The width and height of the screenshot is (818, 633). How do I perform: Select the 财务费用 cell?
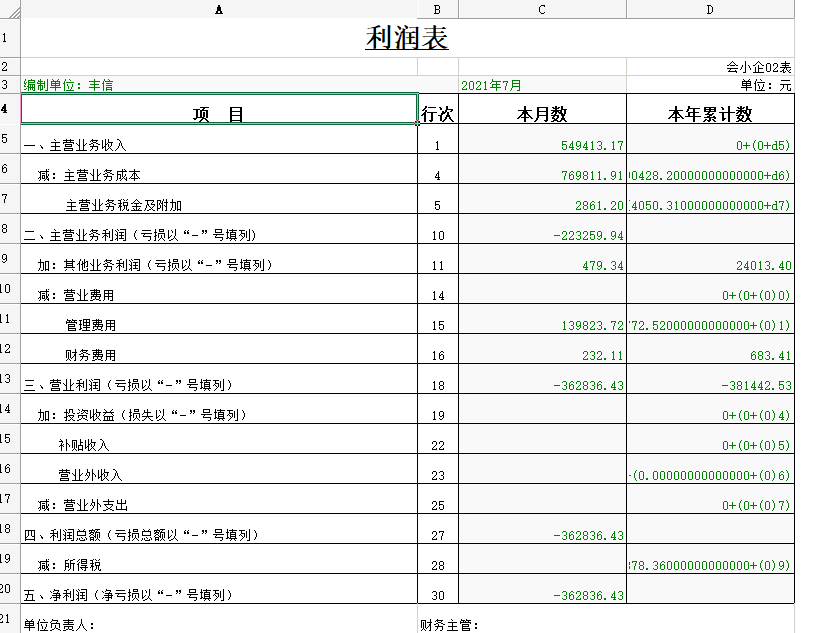pyautogui.click(x=219, y=349)
